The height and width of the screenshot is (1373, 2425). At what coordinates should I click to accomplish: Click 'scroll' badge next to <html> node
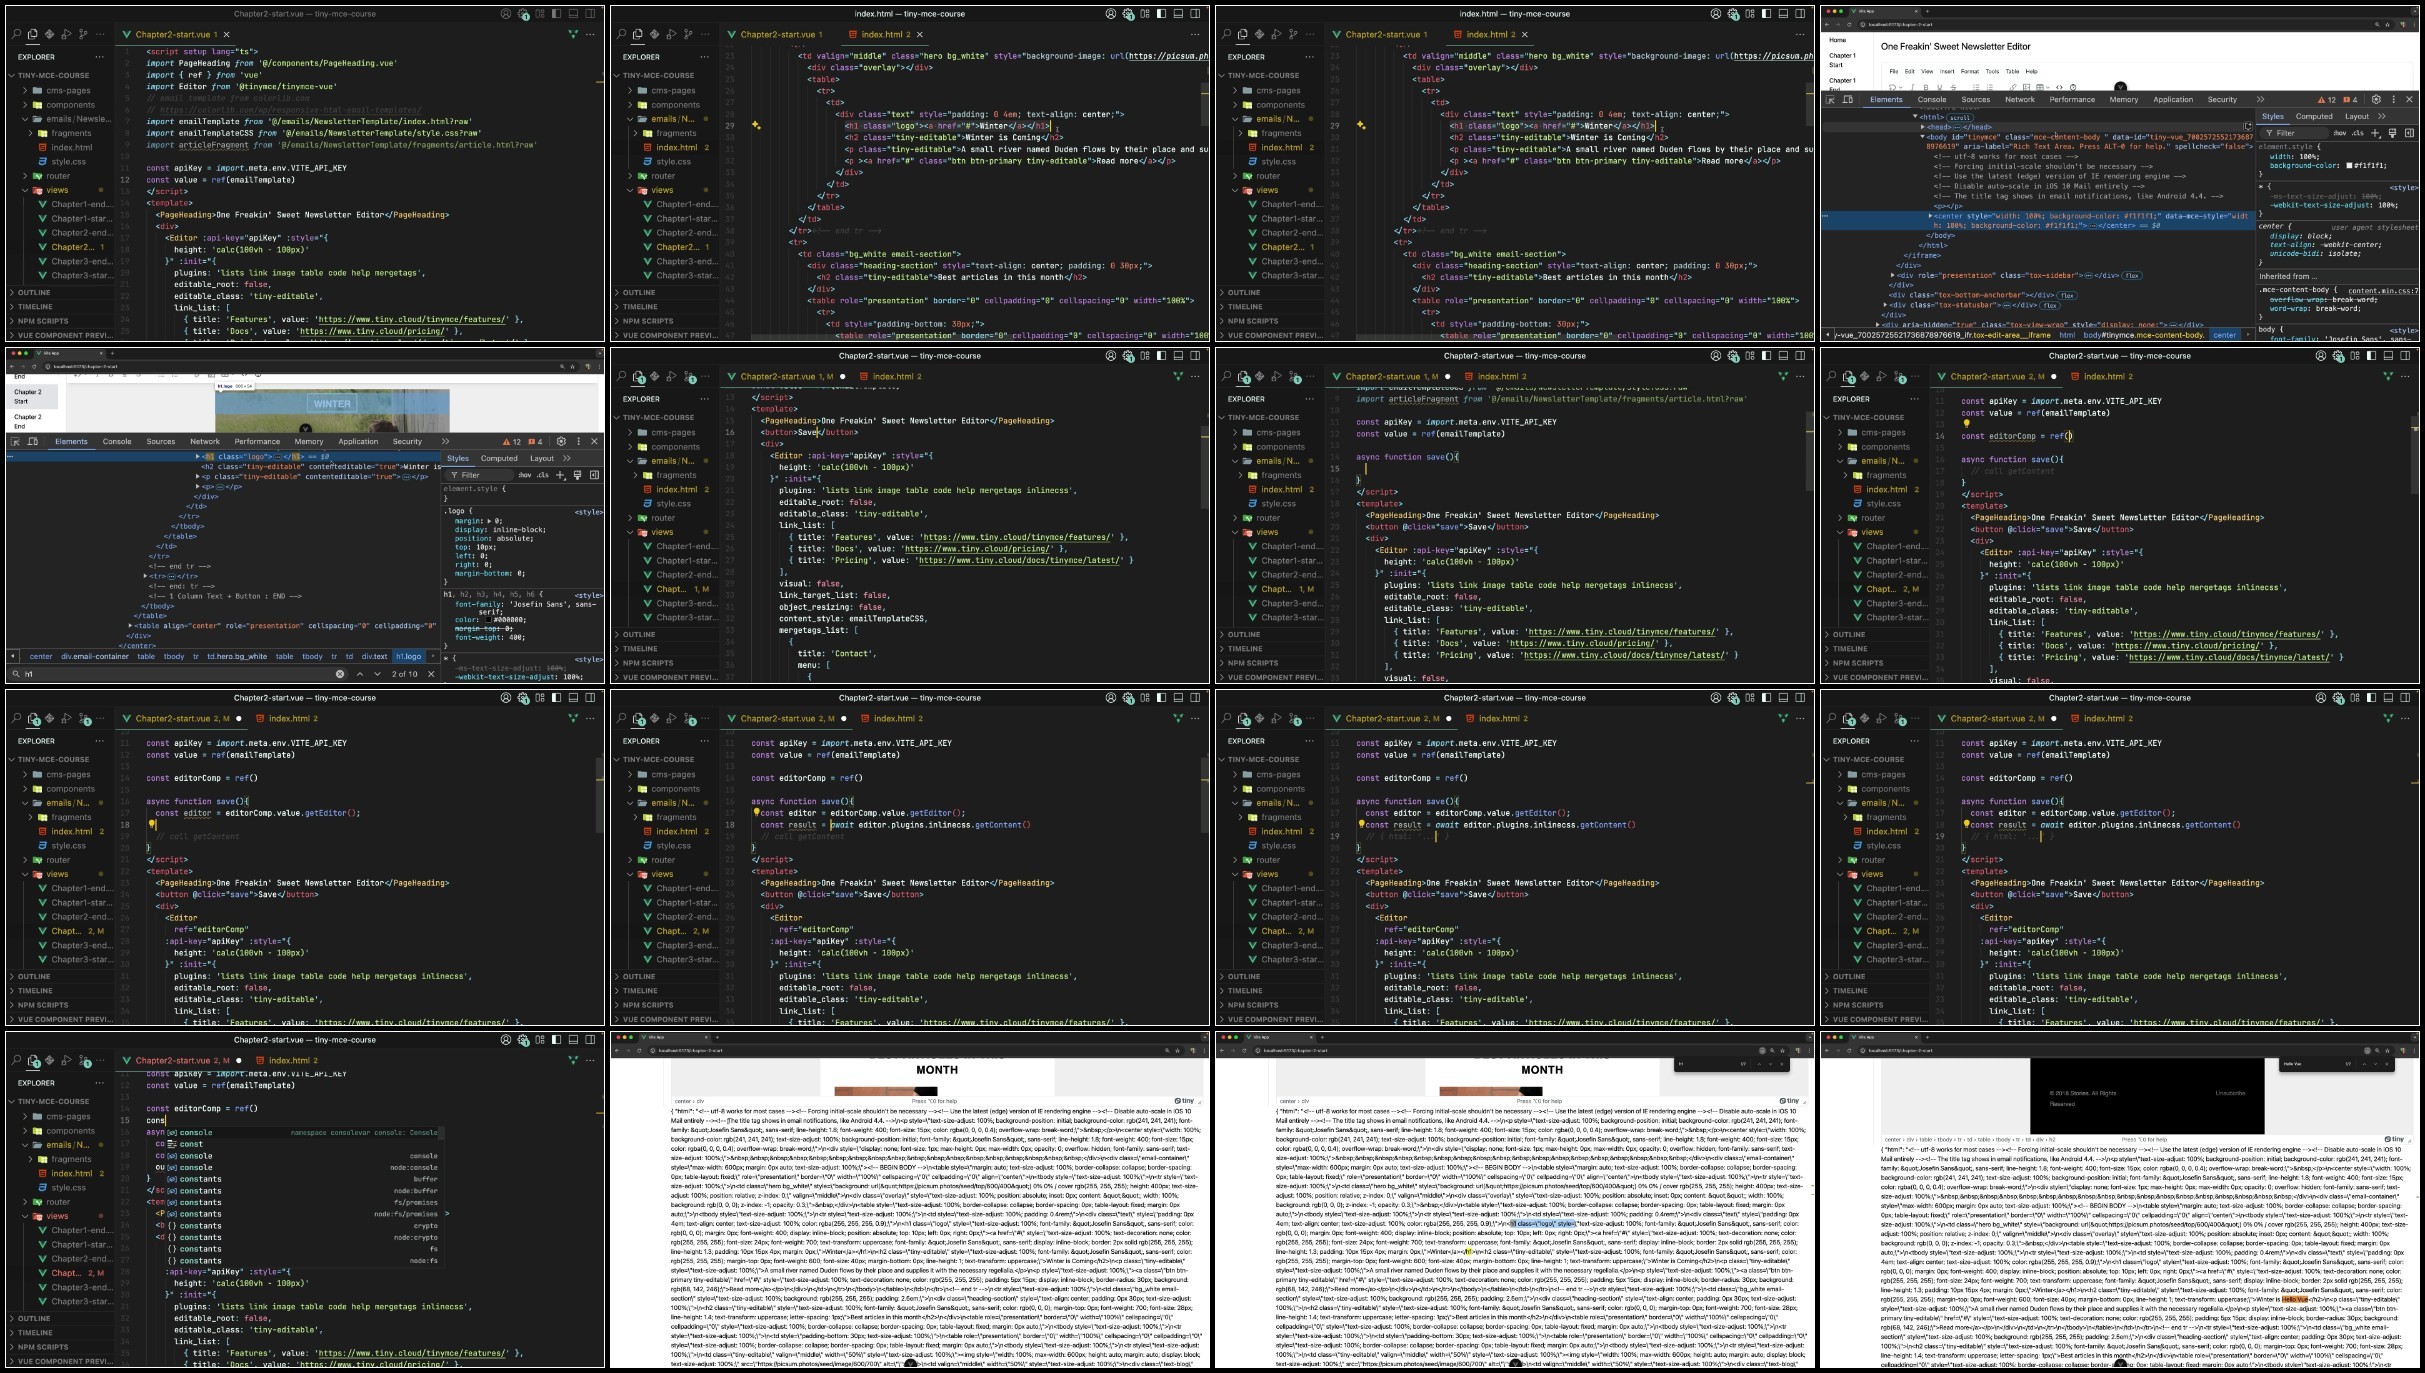point(1960,117)
